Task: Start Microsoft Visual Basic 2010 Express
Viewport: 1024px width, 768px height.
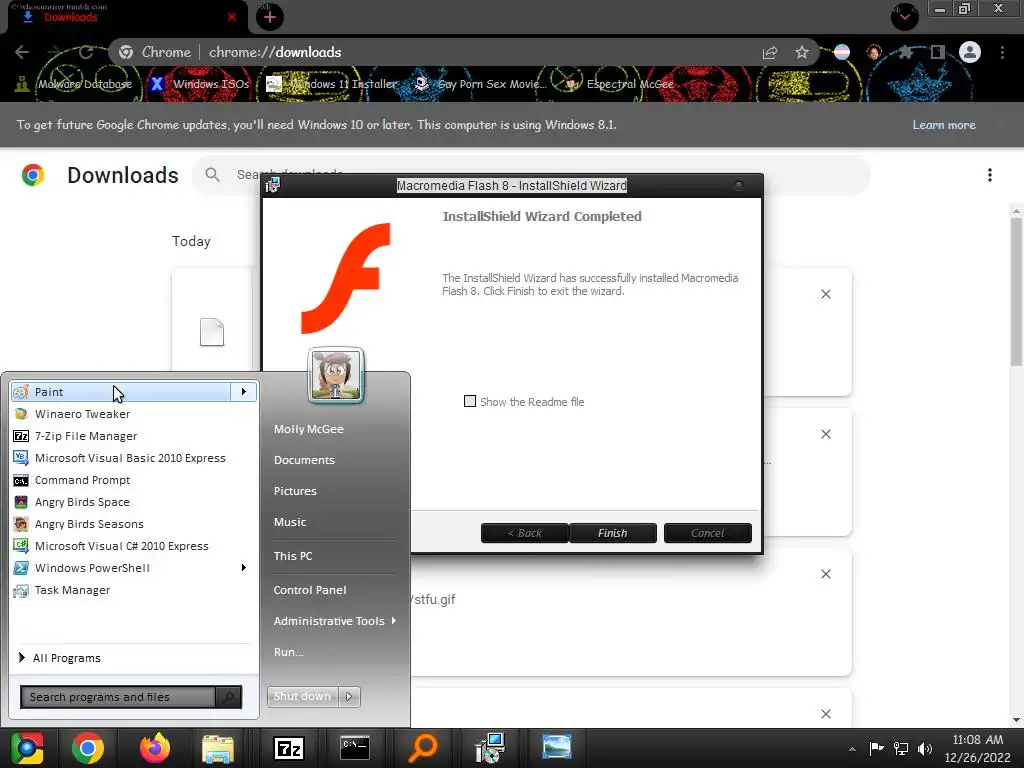Action: tap(130, 458)
